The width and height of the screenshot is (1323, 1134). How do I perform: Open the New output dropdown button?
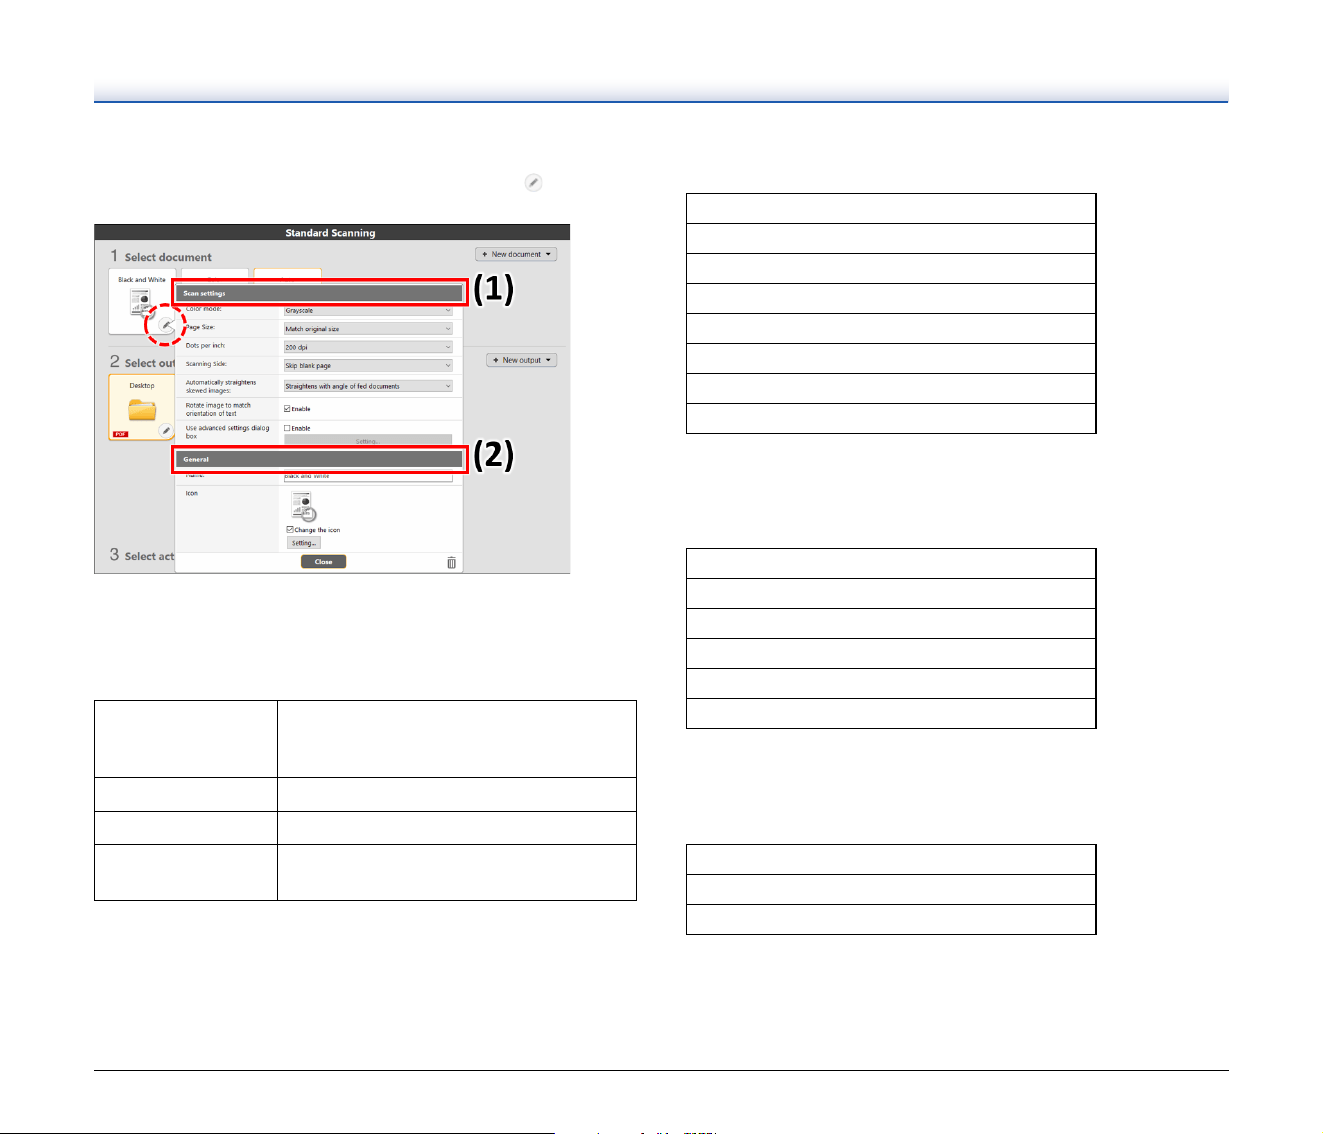[x=521, y=360]
